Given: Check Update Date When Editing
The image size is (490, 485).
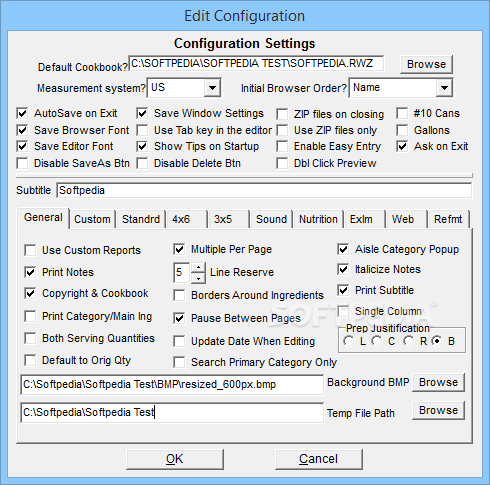Looking at the screenshot, I should pyautogui.click(x=179, y=341).
